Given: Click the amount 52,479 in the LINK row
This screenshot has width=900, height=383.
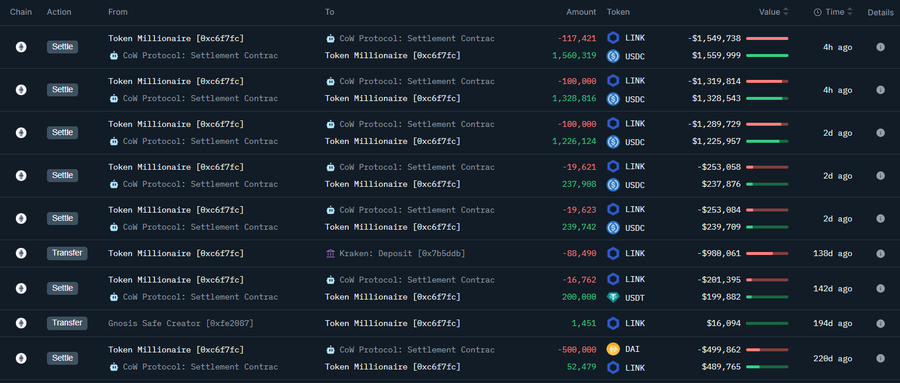Looking at the screenshot, I should [581, 367].
